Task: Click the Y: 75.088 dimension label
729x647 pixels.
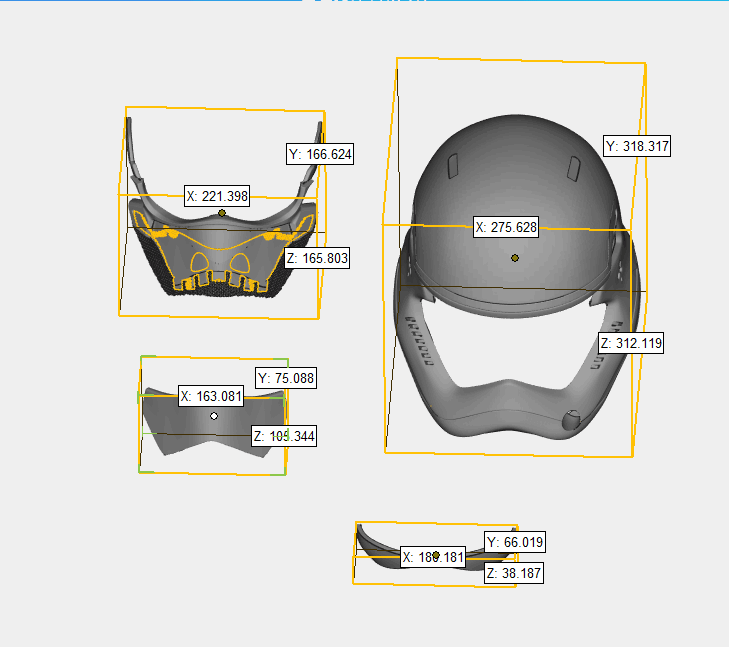Action: (x=286, y=378)
